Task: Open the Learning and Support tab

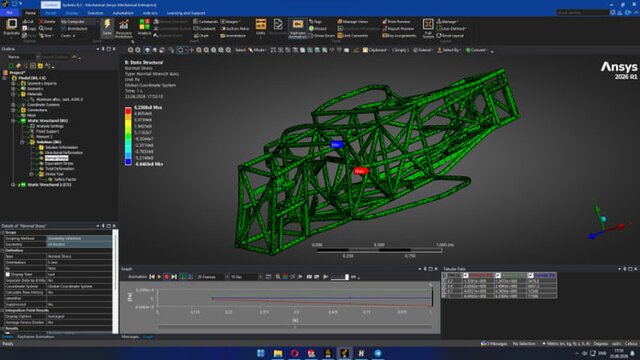Action: tap(186, 13)
